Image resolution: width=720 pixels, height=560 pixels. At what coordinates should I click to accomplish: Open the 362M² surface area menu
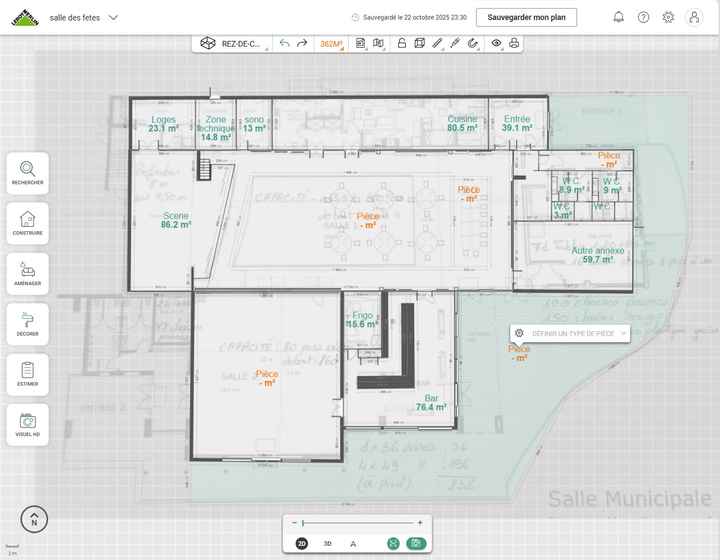pos(331,43)
